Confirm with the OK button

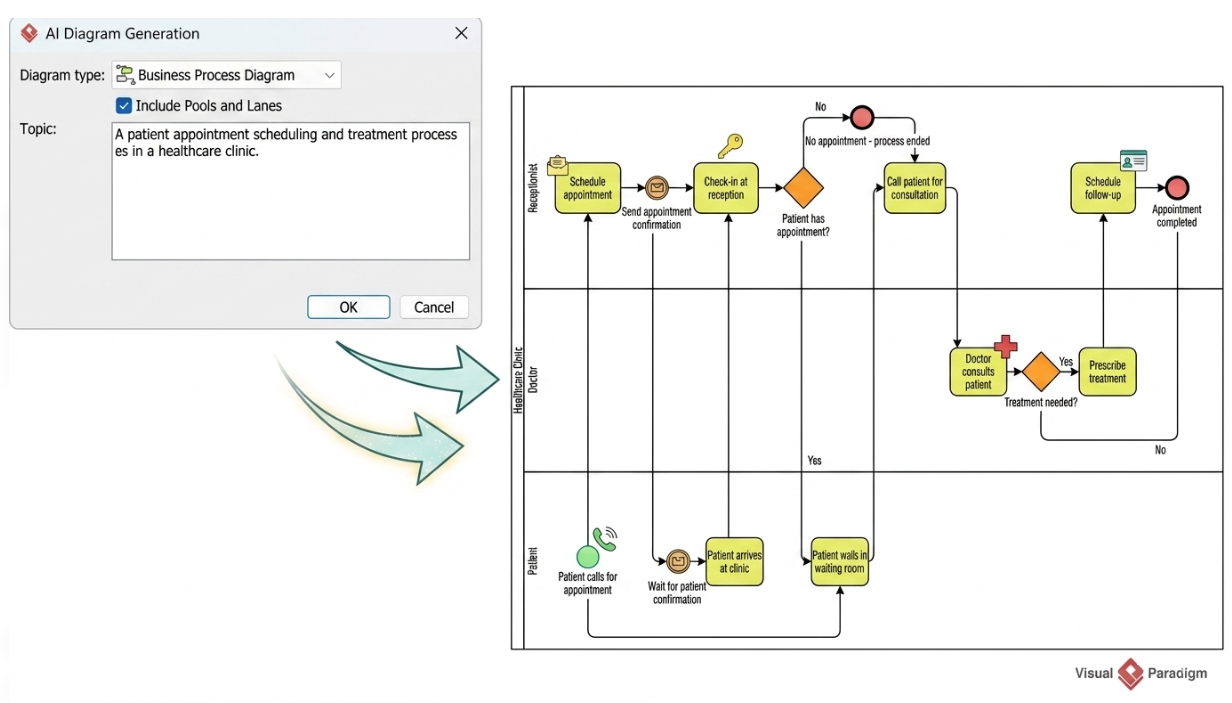click(348, 307)
